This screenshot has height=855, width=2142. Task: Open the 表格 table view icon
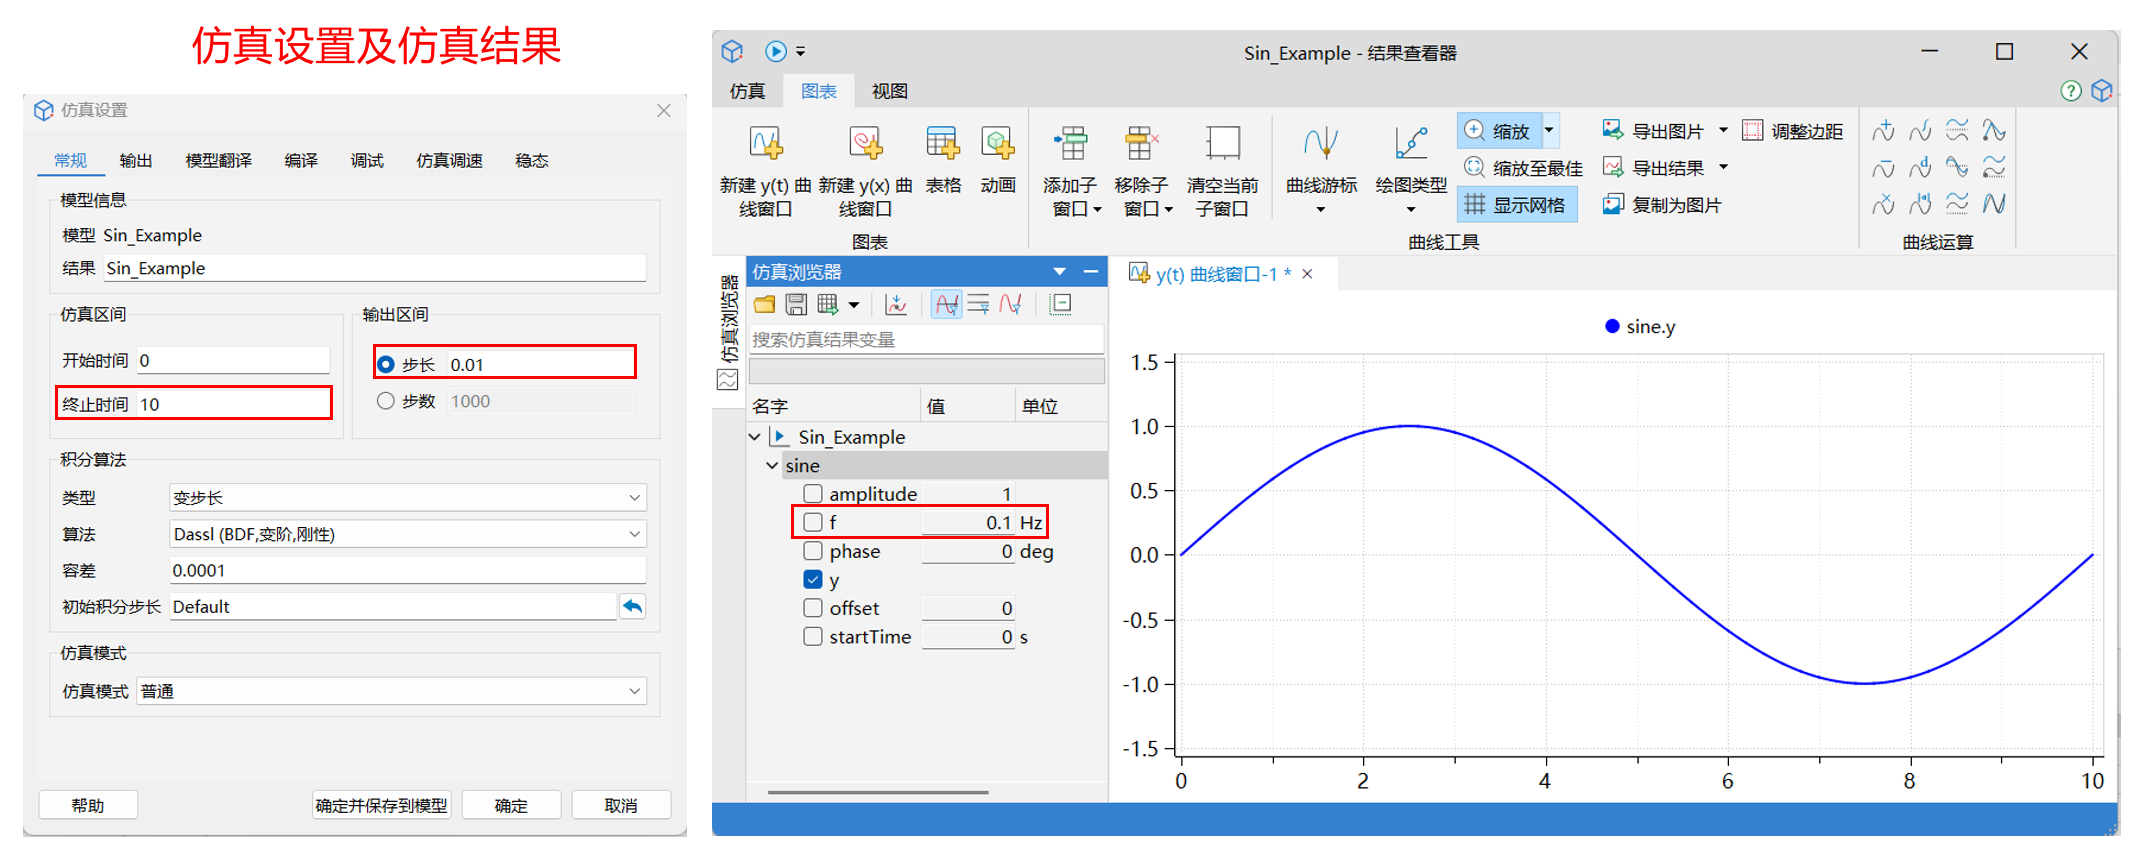point(942,145)
